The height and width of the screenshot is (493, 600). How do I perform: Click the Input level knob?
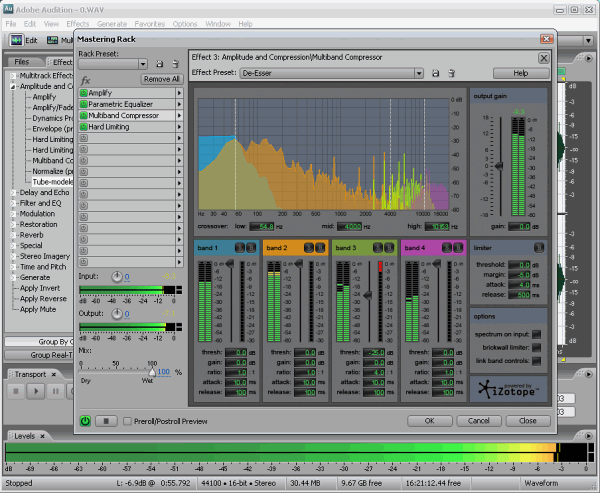click(x=116, y=276)
